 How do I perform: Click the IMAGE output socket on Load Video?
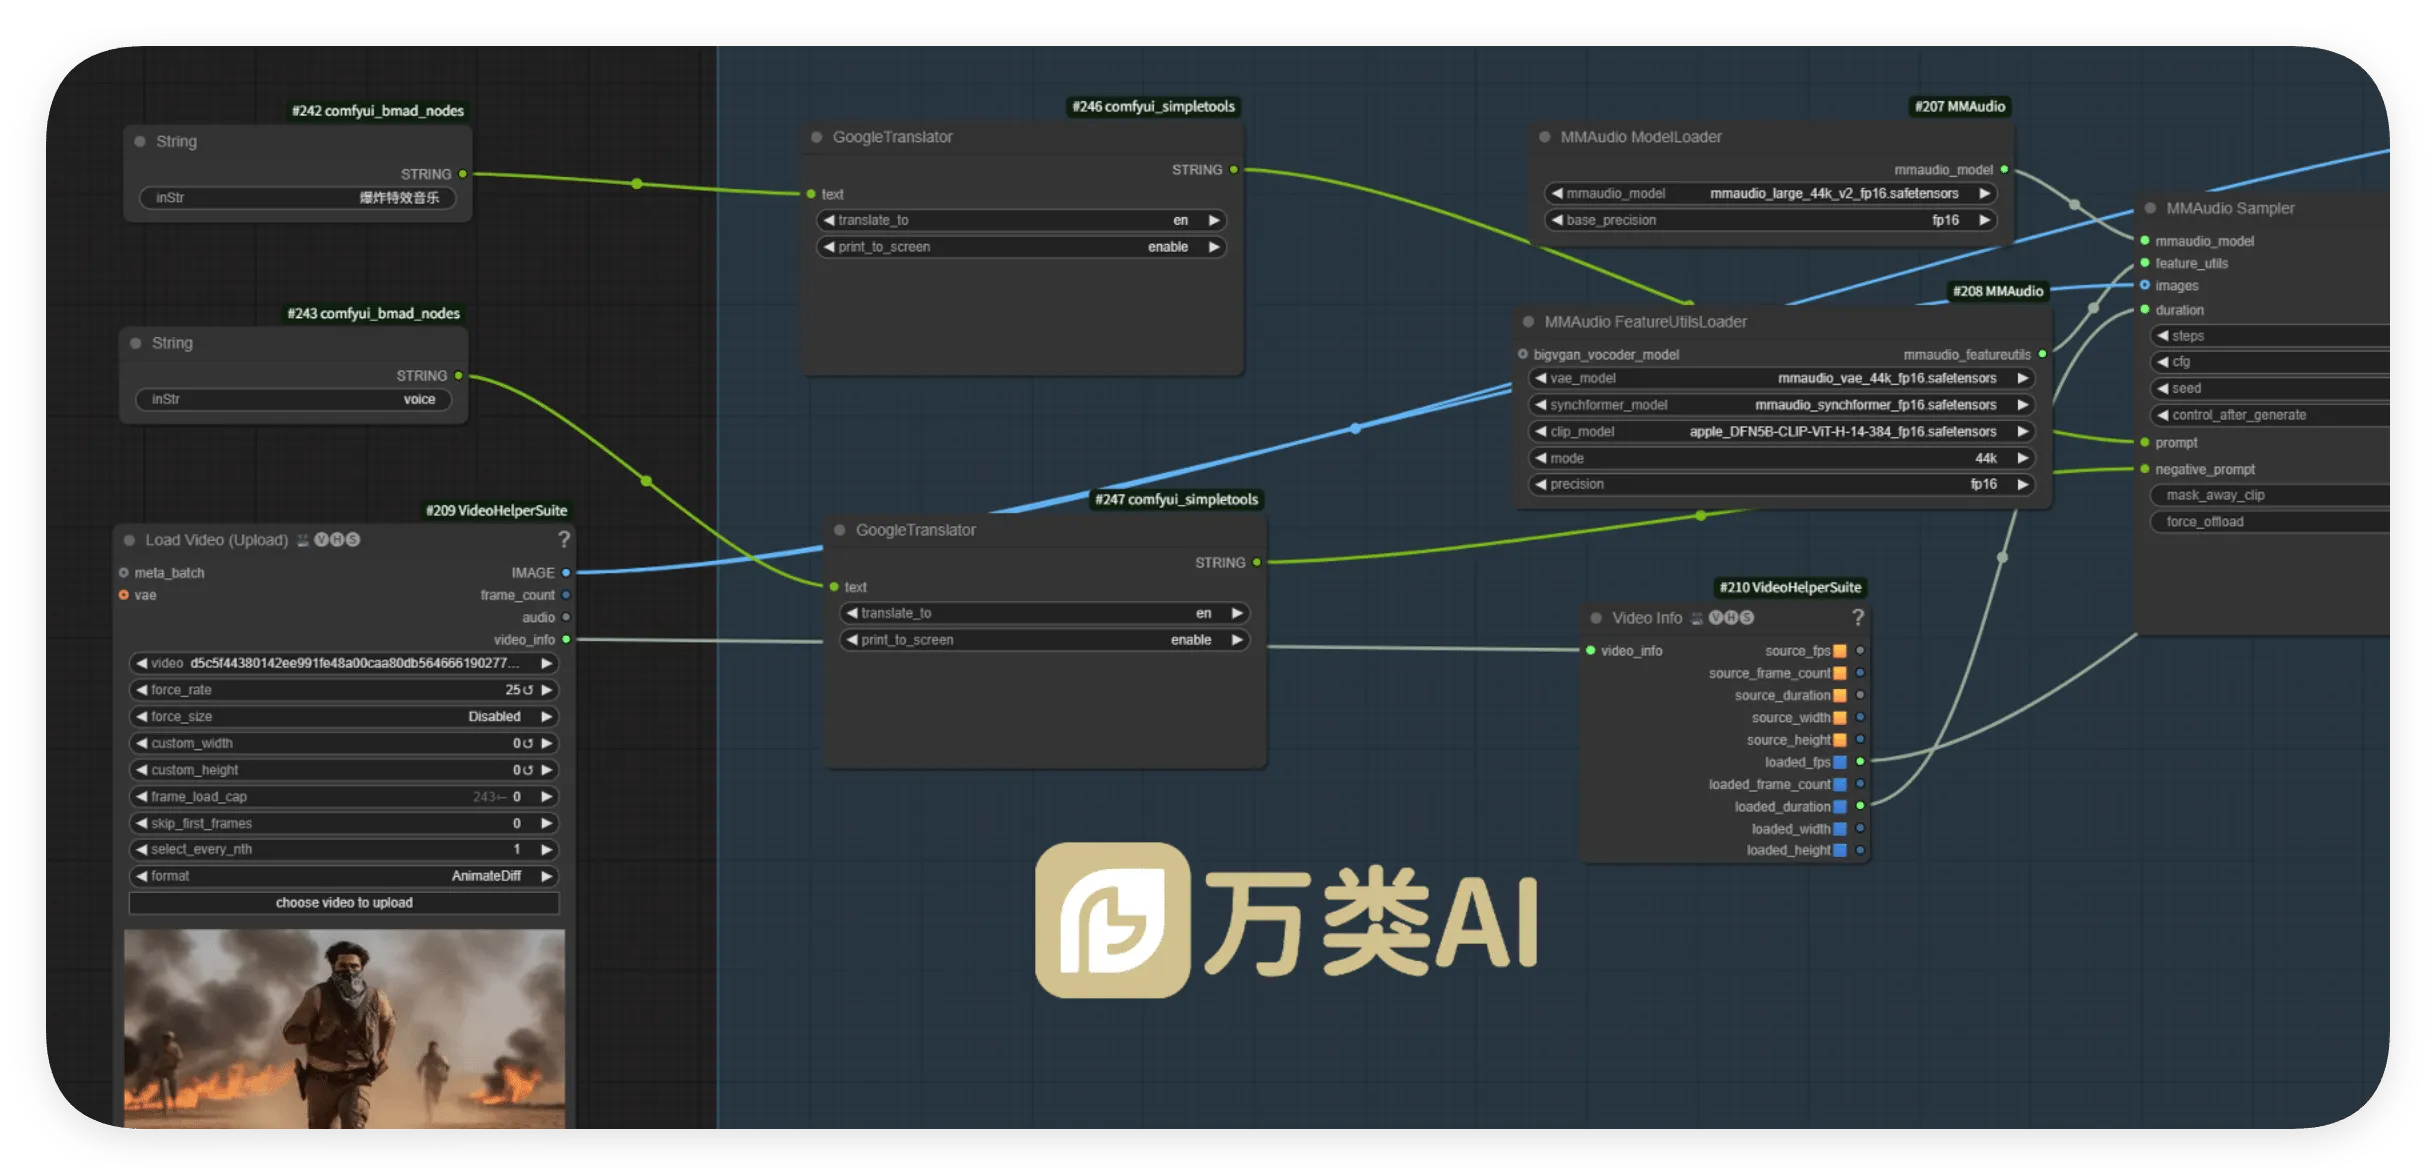tap(566, 573)
